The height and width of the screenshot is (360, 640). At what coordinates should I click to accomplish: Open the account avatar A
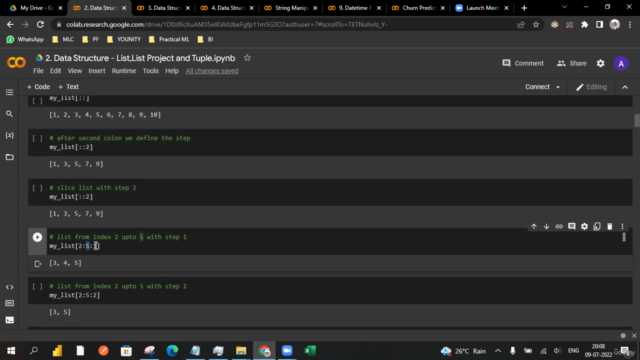pos(621,64)
